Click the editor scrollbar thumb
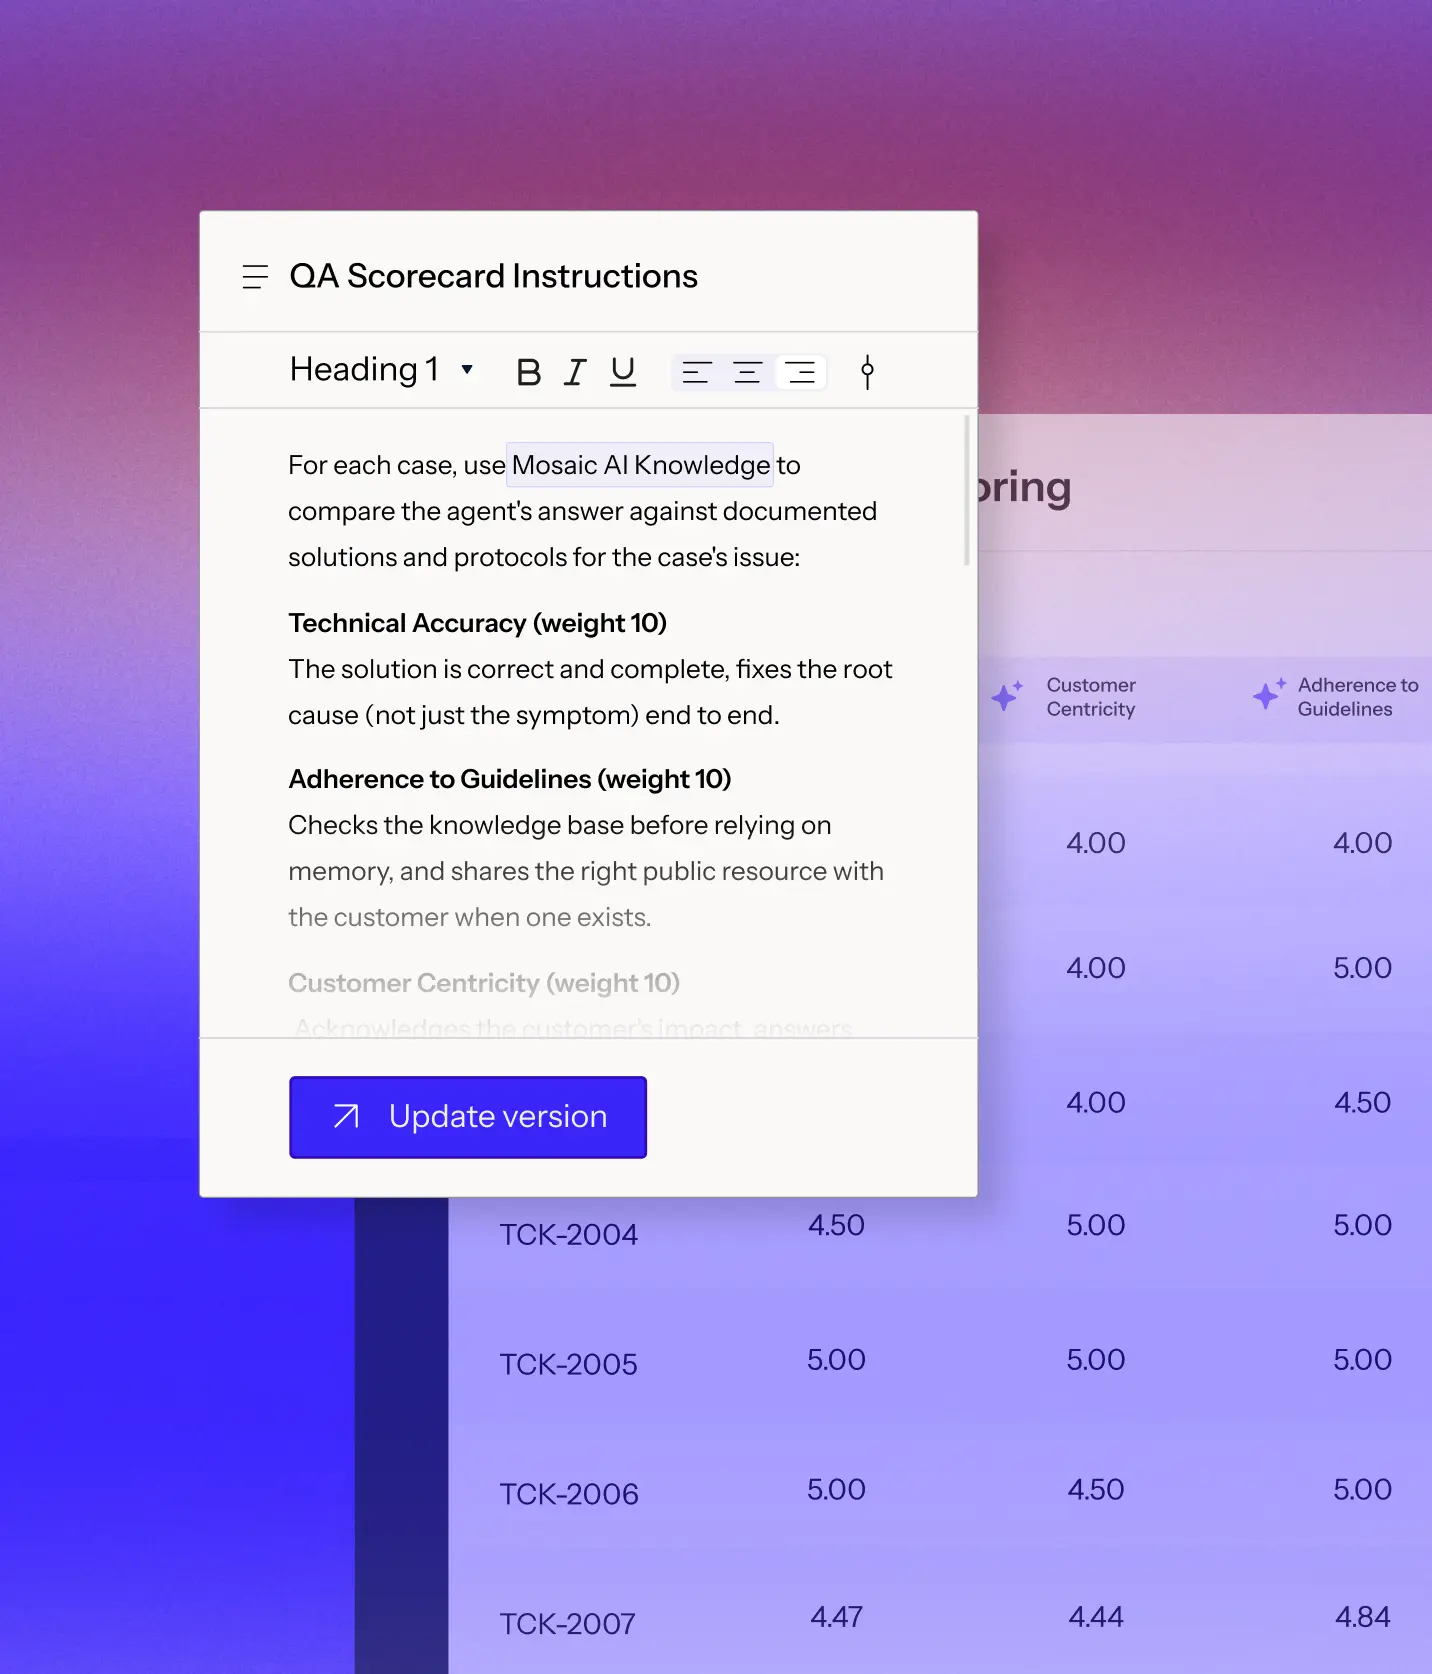 point(966,490)
